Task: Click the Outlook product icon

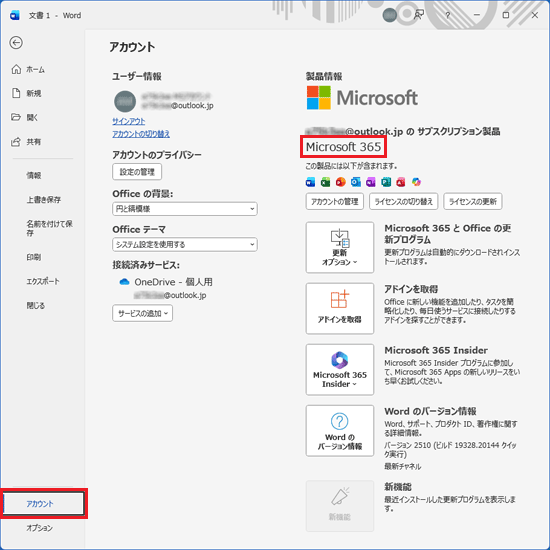Action: 356,182
